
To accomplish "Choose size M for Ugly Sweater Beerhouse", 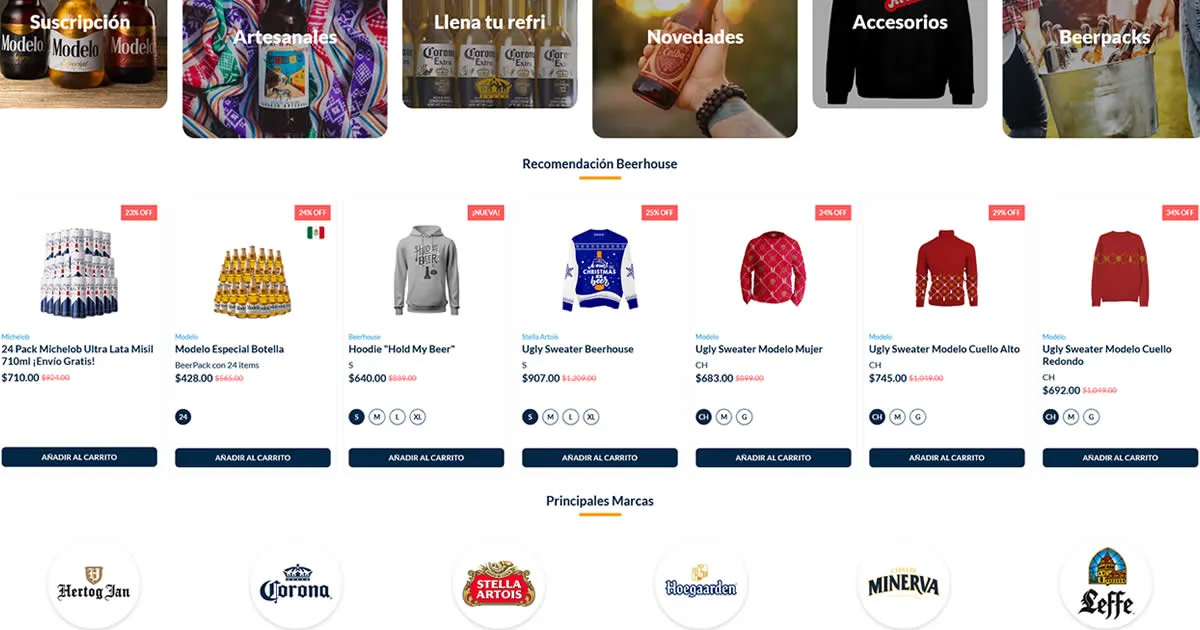I will pyautogui.click(x=550, y=417).
